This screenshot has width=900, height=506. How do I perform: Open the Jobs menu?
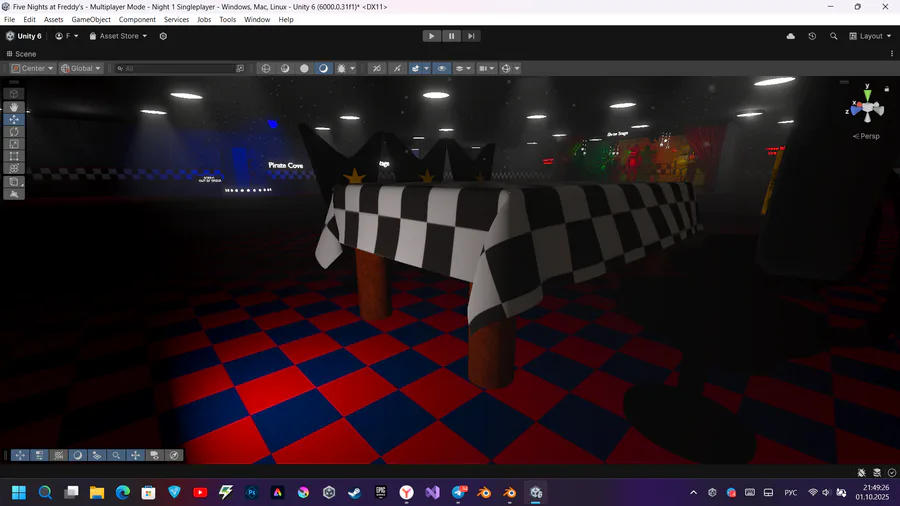[x=204, y=20]
